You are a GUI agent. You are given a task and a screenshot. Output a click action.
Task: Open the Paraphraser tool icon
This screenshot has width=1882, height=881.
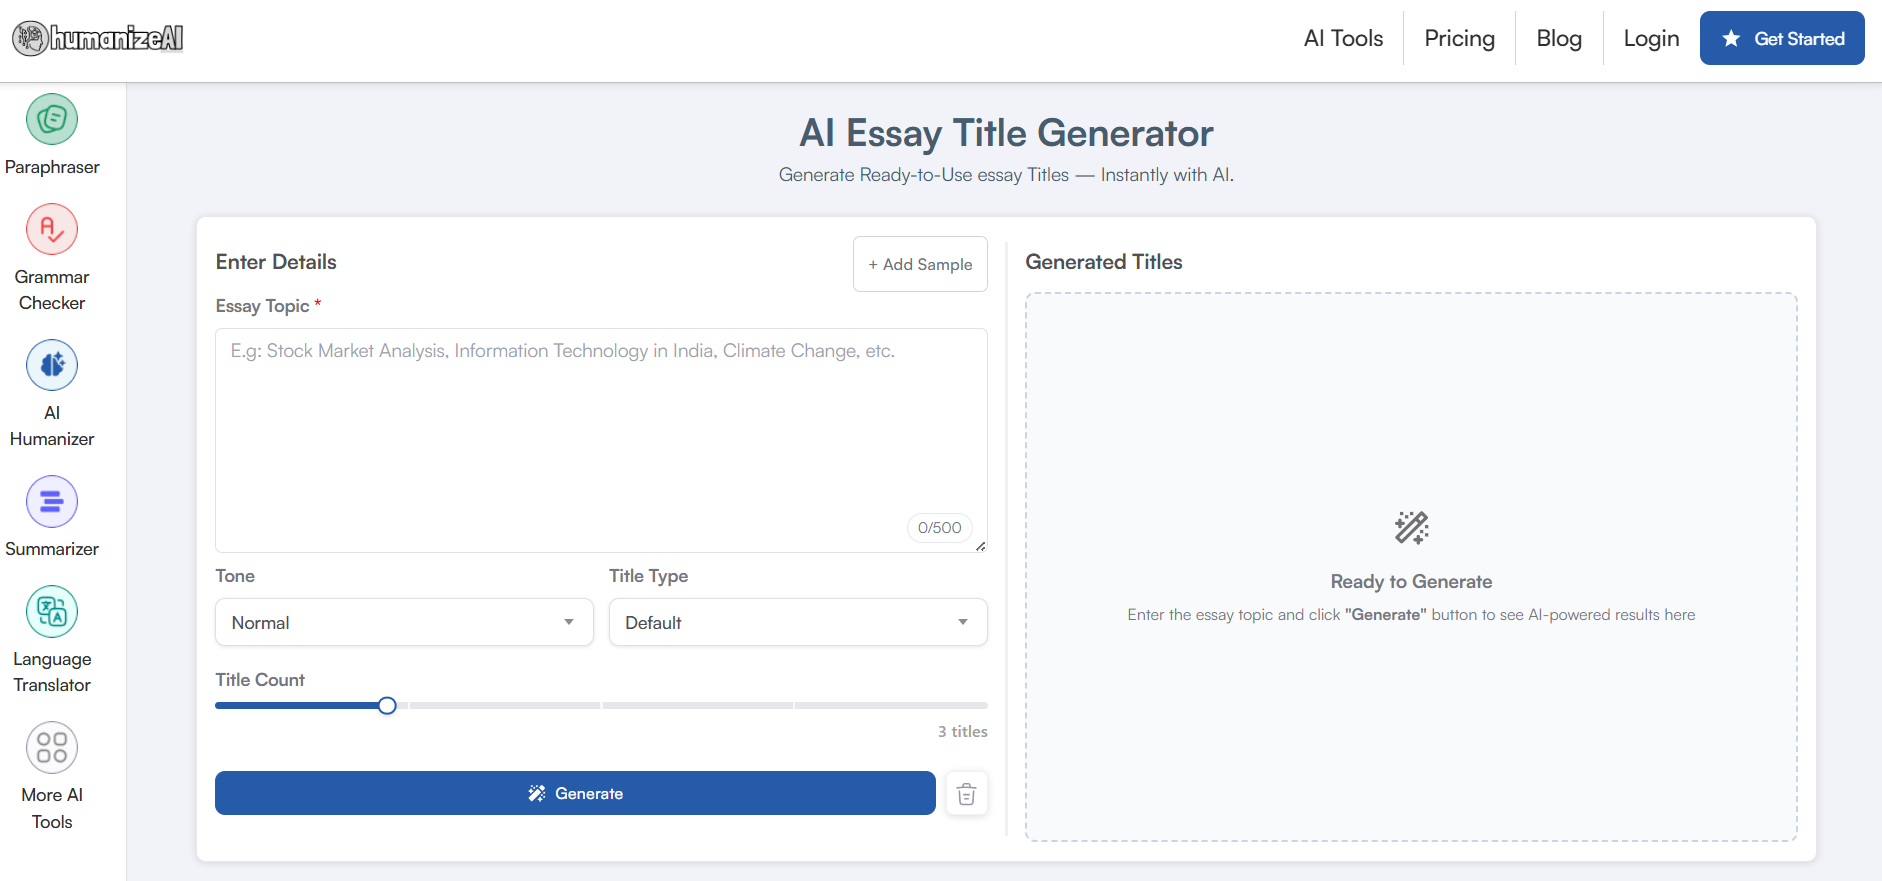point(52,120)
